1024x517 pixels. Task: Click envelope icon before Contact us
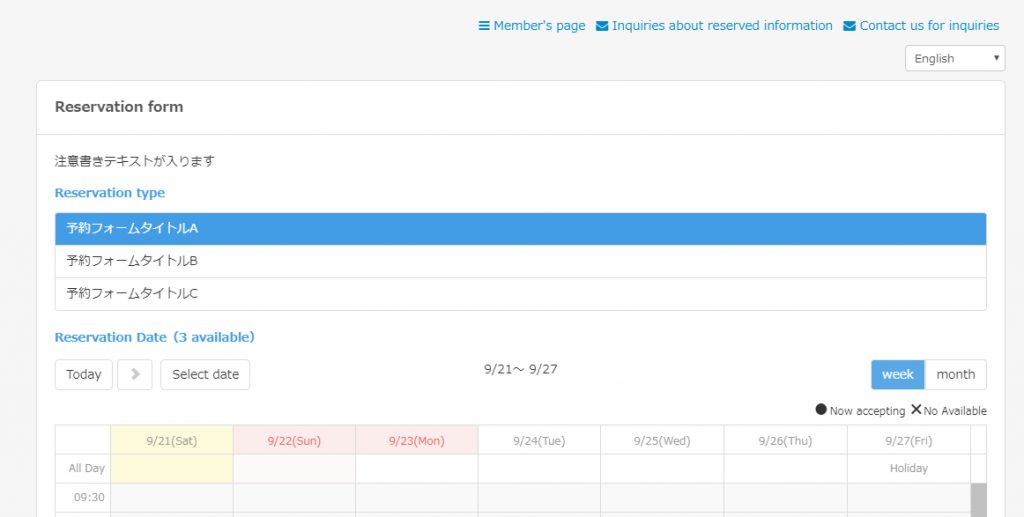[x=850, y=26]
